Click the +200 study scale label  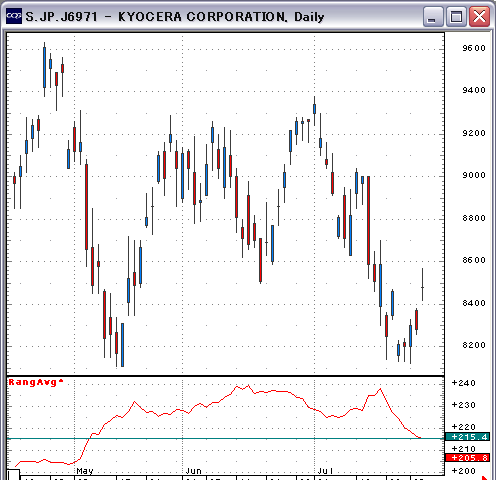463,471
